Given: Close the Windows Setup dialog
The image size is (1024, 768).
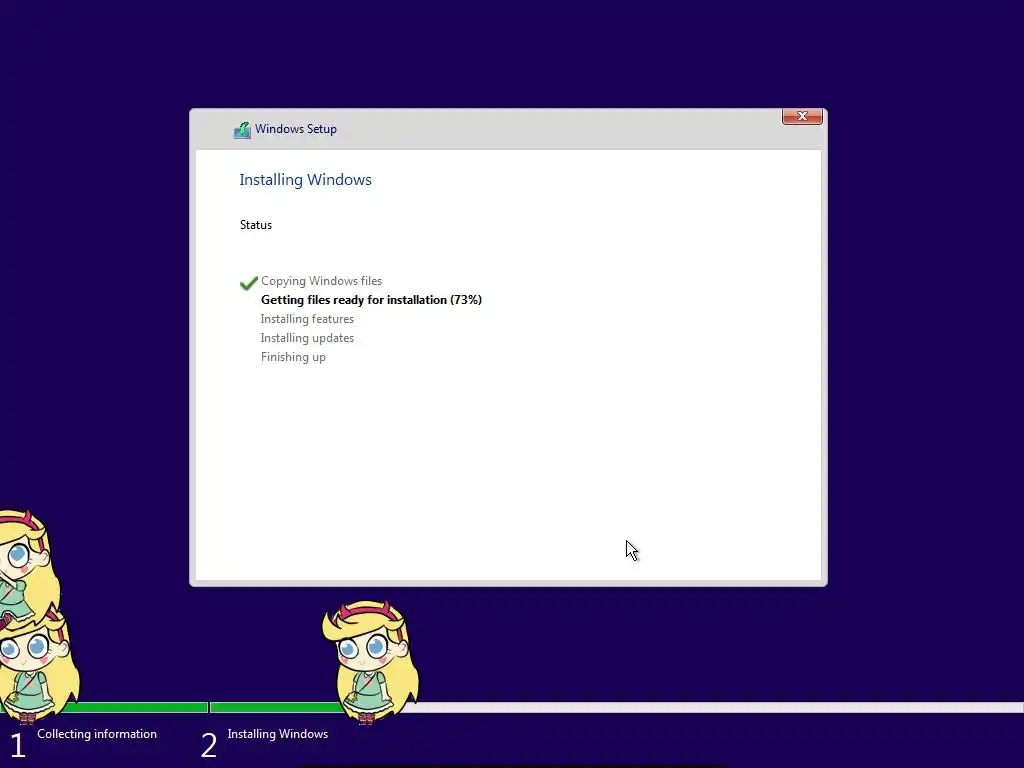Looking at the screenshot, I should click(802, 116).
